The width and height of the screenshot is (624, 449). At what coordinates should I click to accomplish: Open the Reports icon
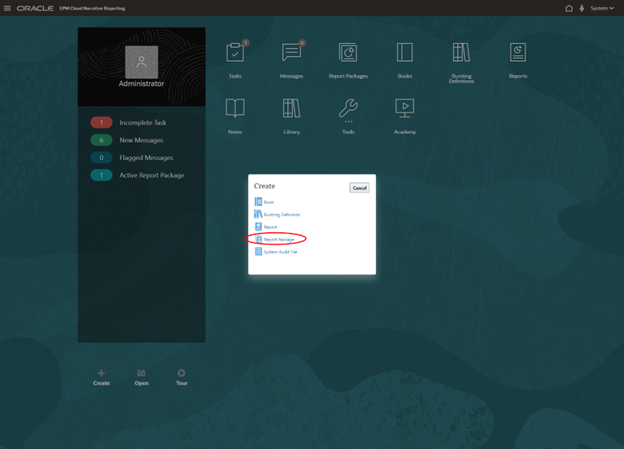point(517,53)
